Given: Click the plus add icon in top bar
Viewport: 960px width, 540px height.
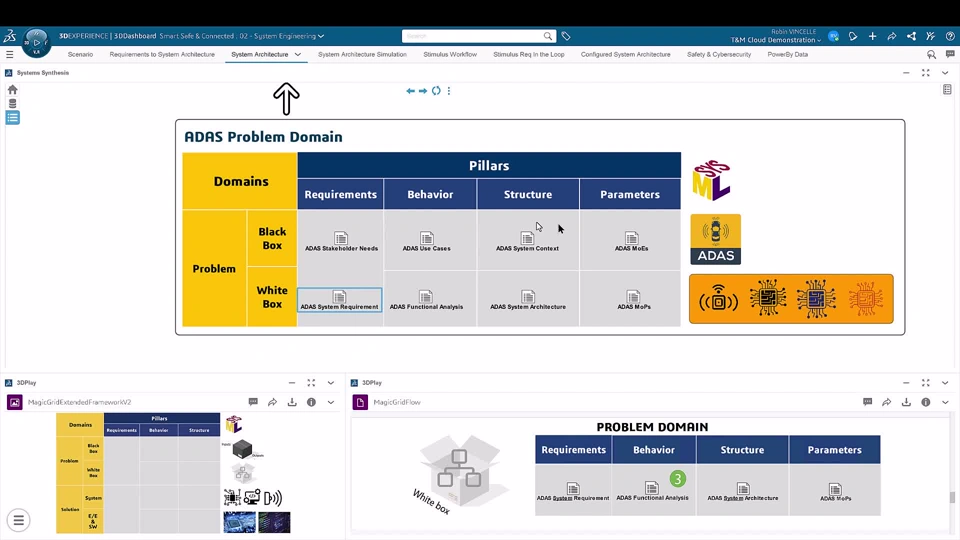Looking at the screenshot, I should pyautogui.click(x=872, y=36).
